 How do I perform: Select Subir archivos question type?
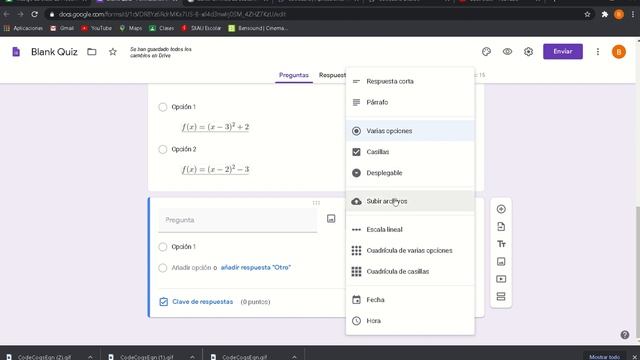[410, 201]
